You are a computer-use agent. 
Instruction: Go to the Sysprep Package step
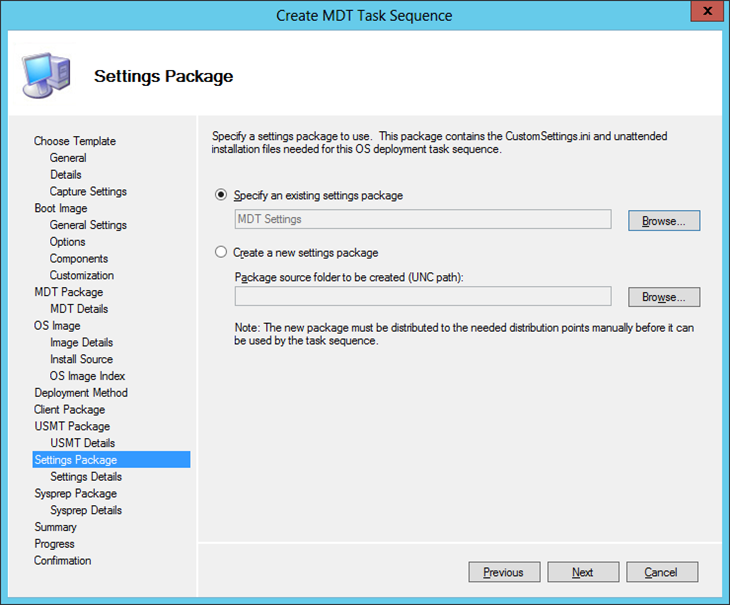point(75,493)
